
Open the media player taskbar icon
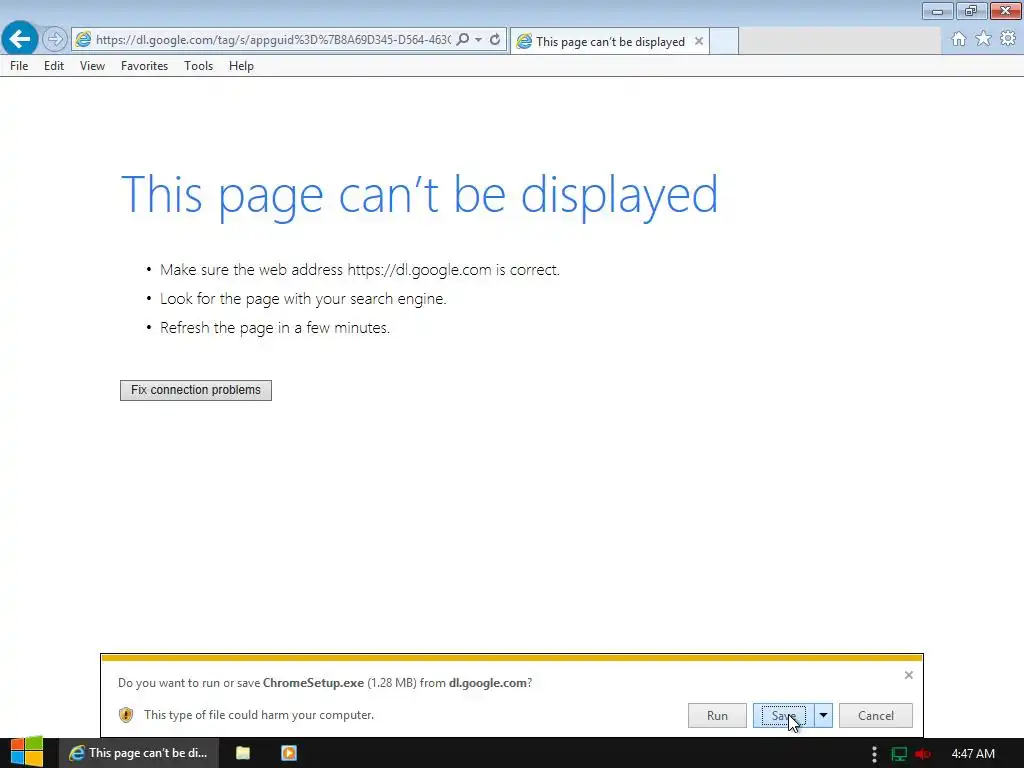tap(289, 753)
